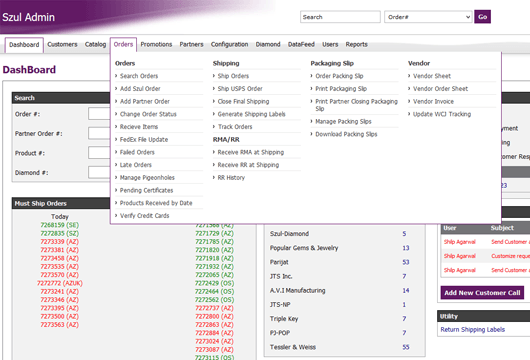Screen dimensions: 530x360
Task: Open Verify Credit Cards
Action: tap(144, 216)
